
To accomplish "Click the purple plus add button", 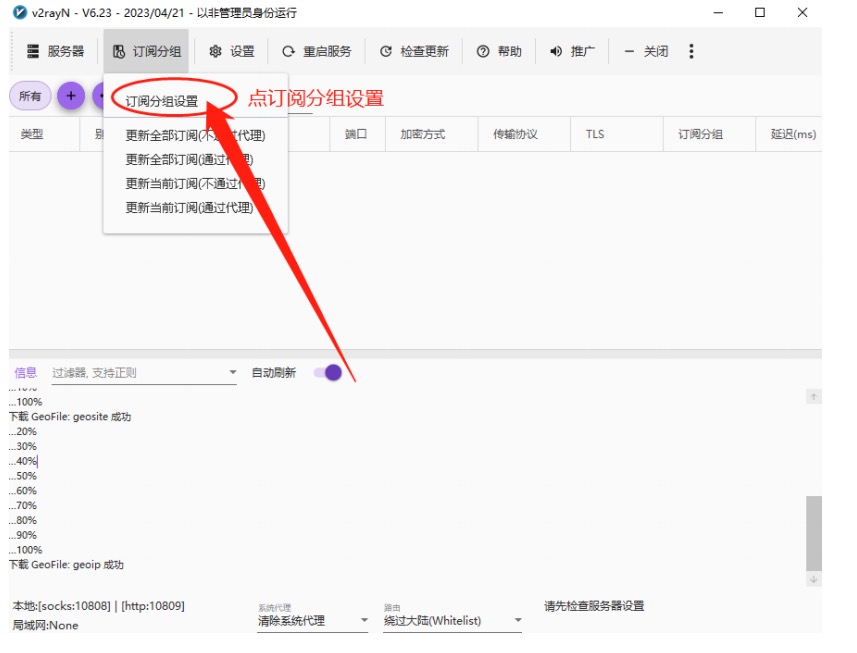I will [71, 96].
